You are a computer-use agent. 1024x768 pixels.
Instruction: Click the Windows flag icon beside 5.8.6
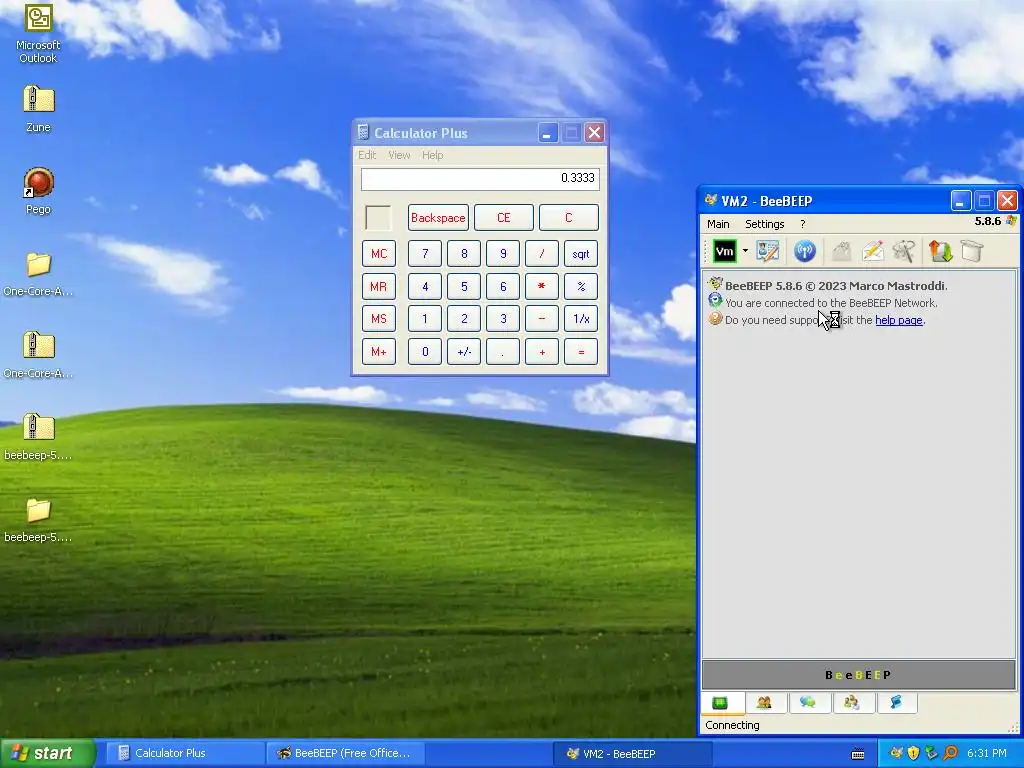[1011, 221]
